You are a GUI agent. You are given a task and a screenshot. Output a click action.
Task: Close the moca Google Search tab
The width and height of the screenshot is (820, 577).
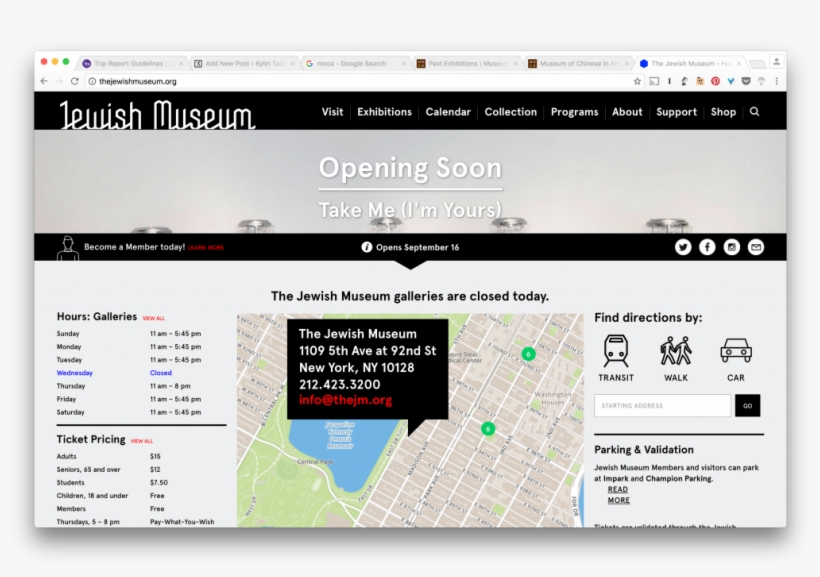click(x=404, y=63)
